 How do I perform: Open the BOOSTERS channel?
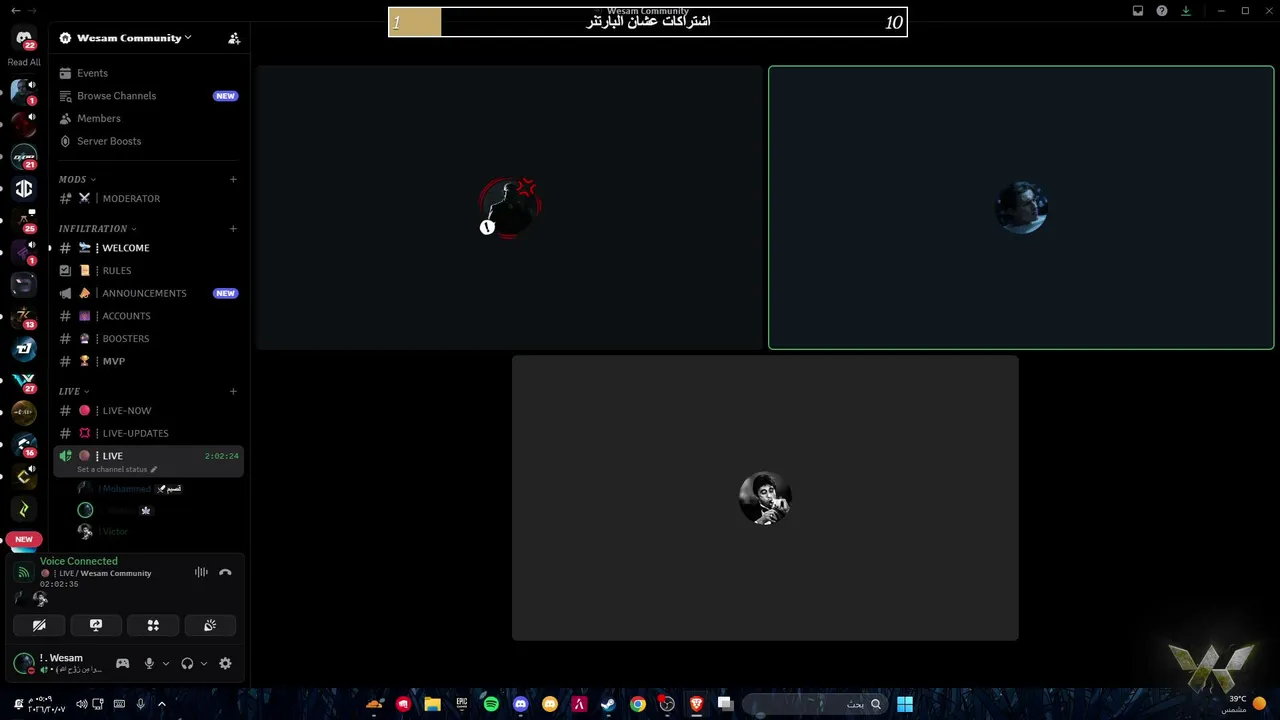coord(148,338)
